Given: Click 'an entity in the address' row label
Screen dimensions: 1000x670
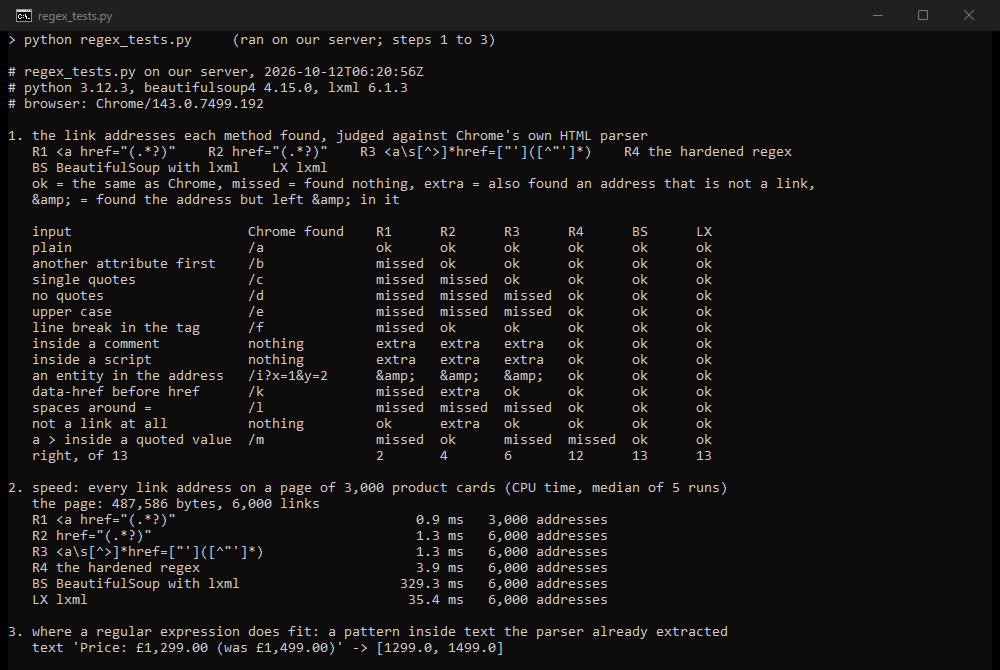Looking at the screenshot, I should click(128, 375).
